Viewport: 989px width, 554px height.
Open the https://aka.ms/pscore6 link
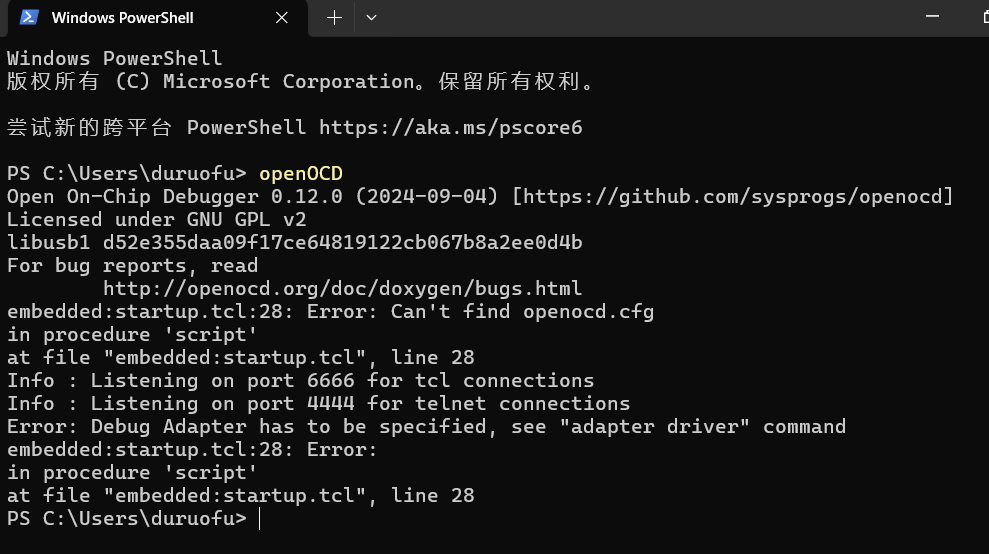(450, 127)
